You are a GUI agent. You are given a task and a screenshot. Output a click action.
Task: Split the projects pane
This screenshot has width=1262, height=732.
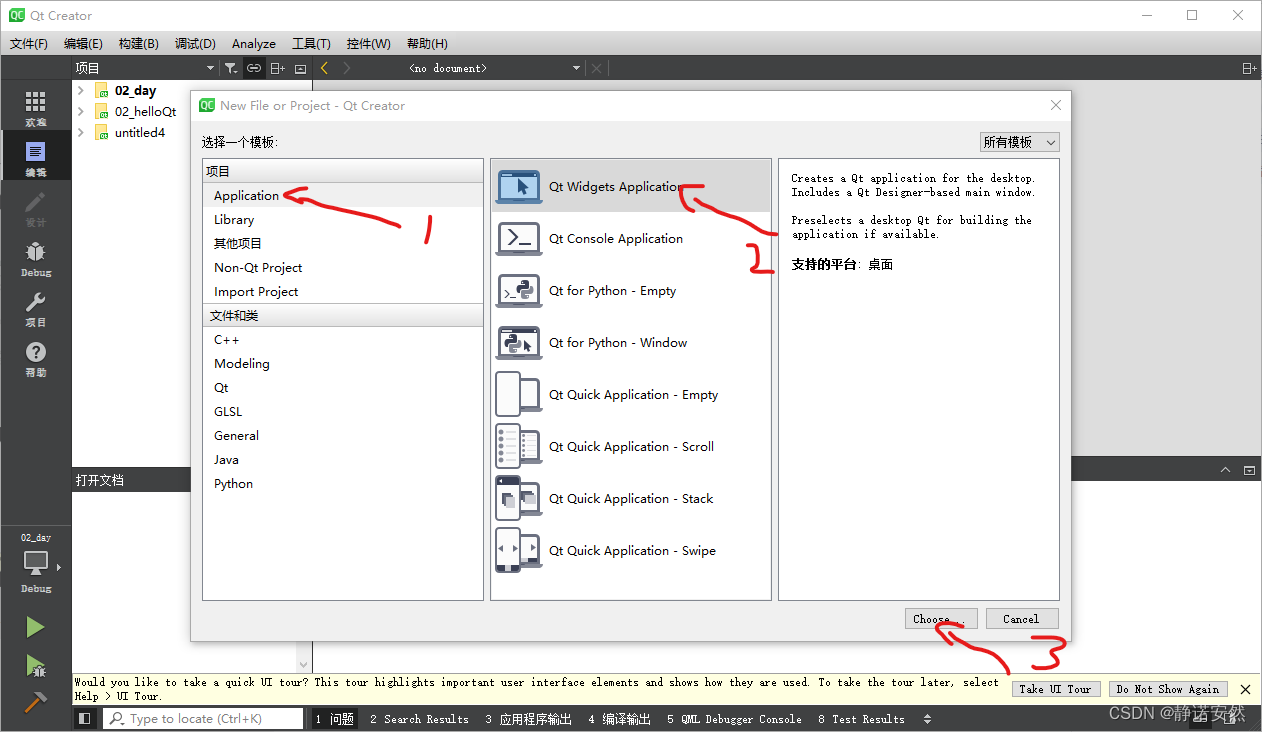278,68
